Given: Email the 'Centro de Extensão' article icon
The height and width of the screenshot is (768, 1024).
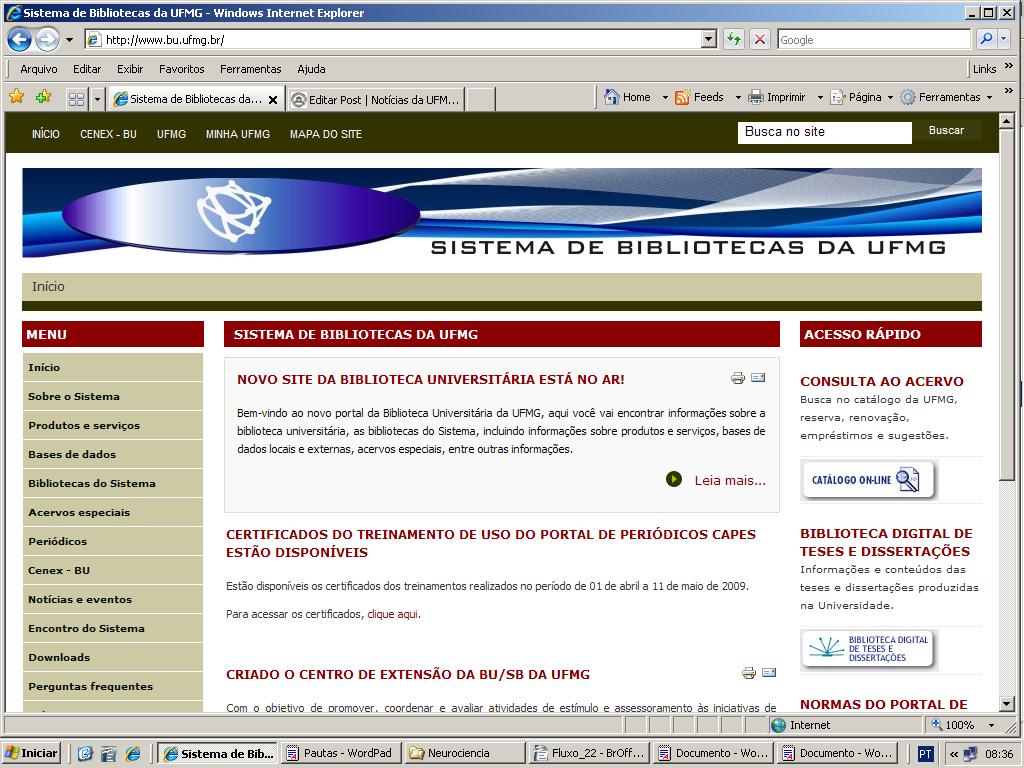Looking at the screenshot, I should click(769, 672).
